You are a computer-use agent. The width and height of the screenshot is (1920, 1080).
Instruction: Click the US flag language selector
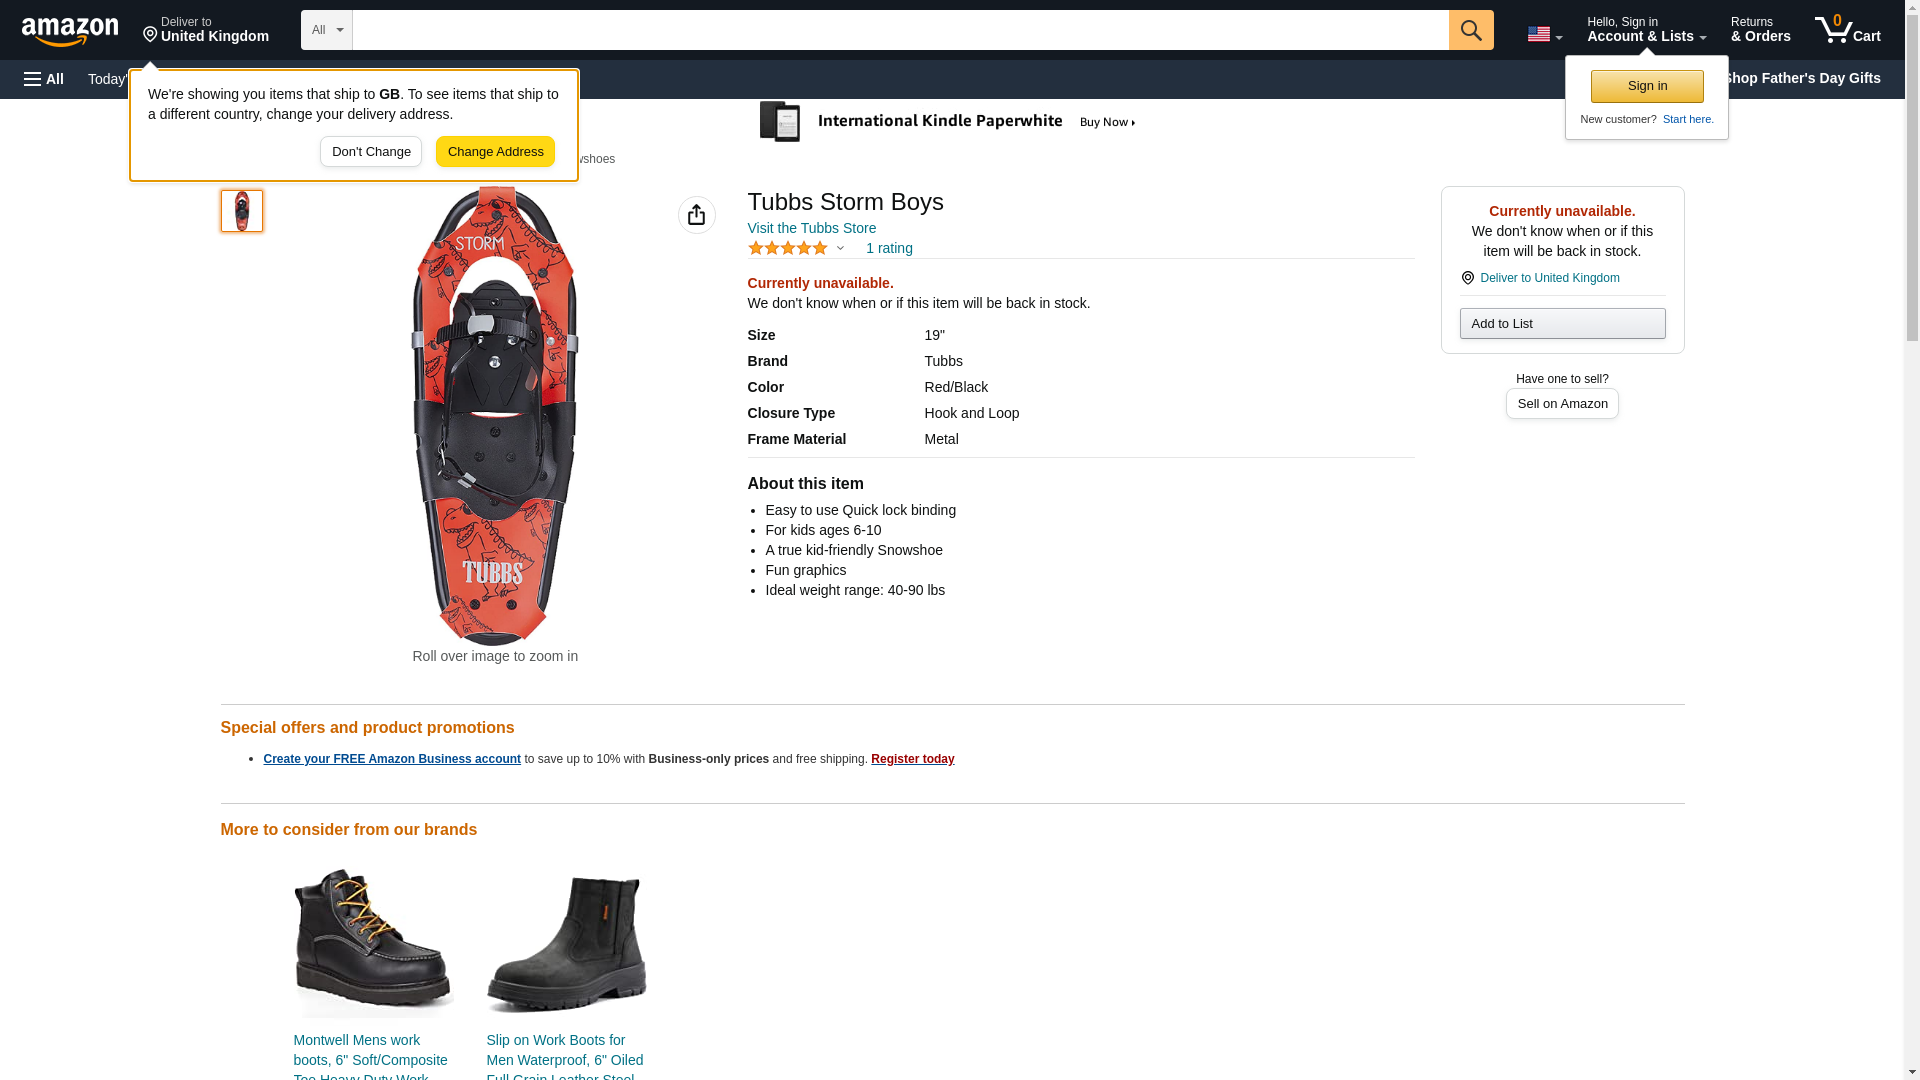pos(1543,34)
